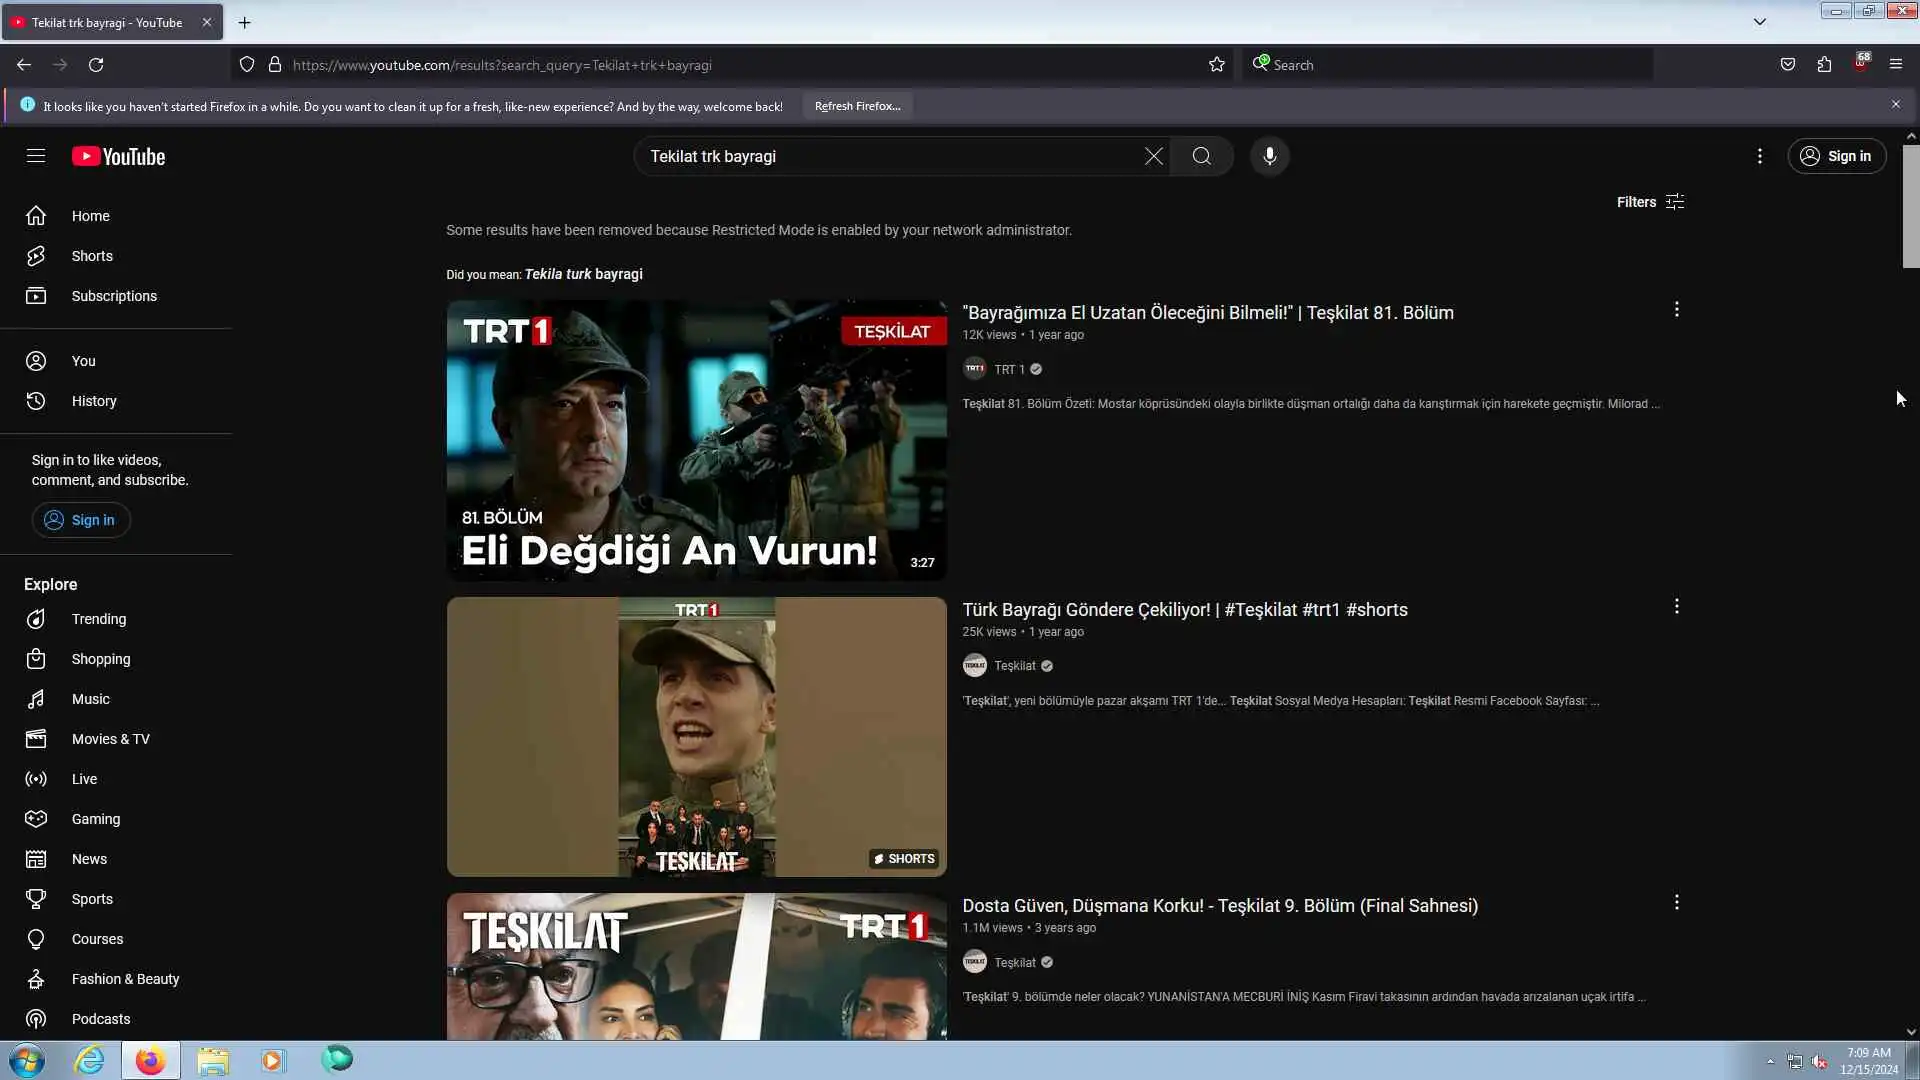The width and height of the screenshot is (1920, 1080).
Task: Open YouTube settings three-dot menu
Action: click(1759, 156)
